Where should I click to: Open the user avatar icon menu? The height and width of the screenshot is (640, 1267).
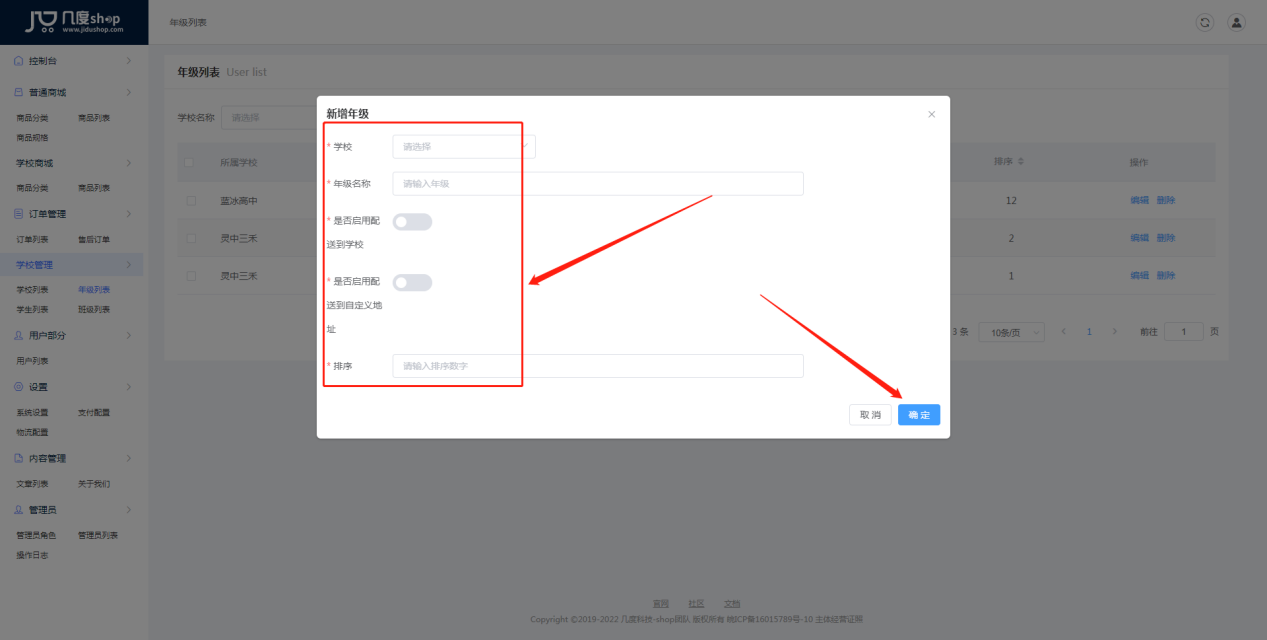tap(1236, 22)
